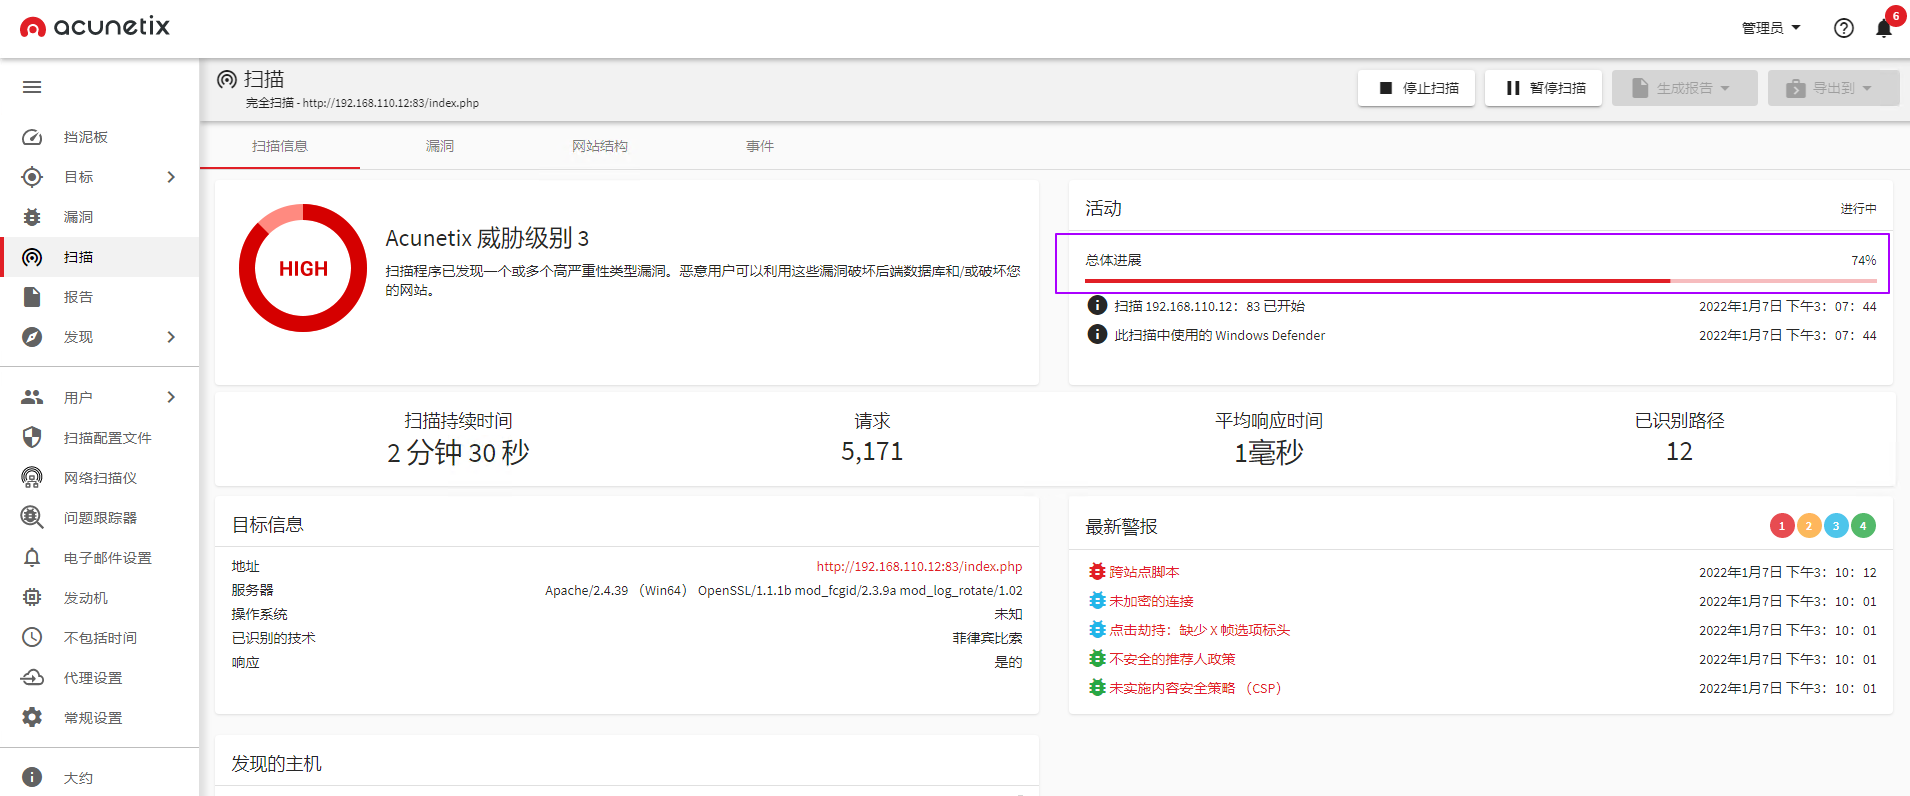The width and height of the screenshot is (1910, 796).
Task: Click the 扫描 192.168.110.12:83 已开始 entry
Action: tap(1209, 306)
